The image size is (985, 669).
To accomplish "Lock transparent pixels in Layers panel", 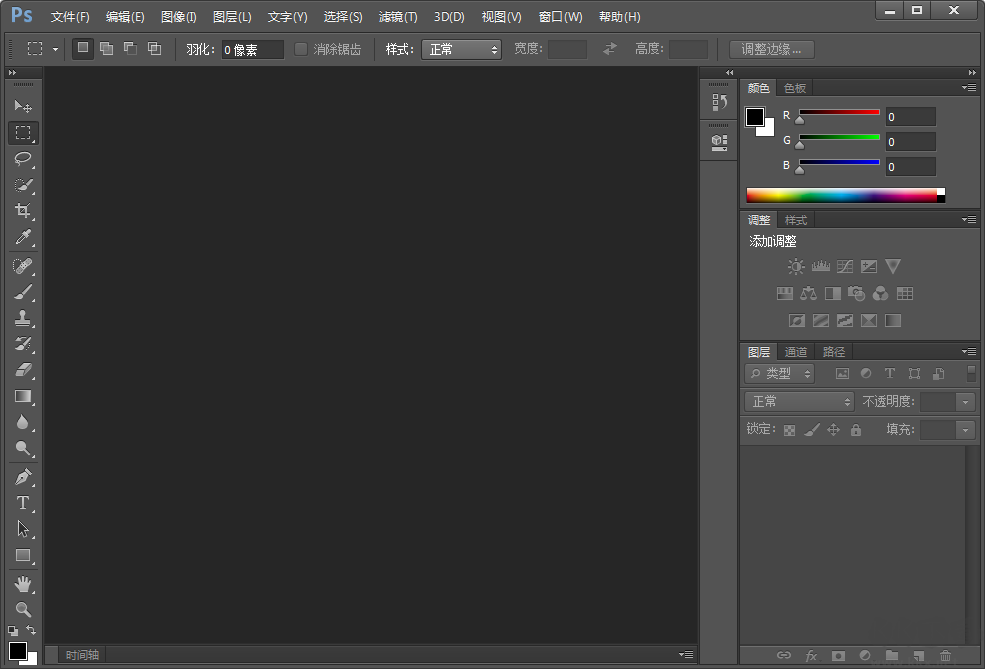I will (789, 429).
